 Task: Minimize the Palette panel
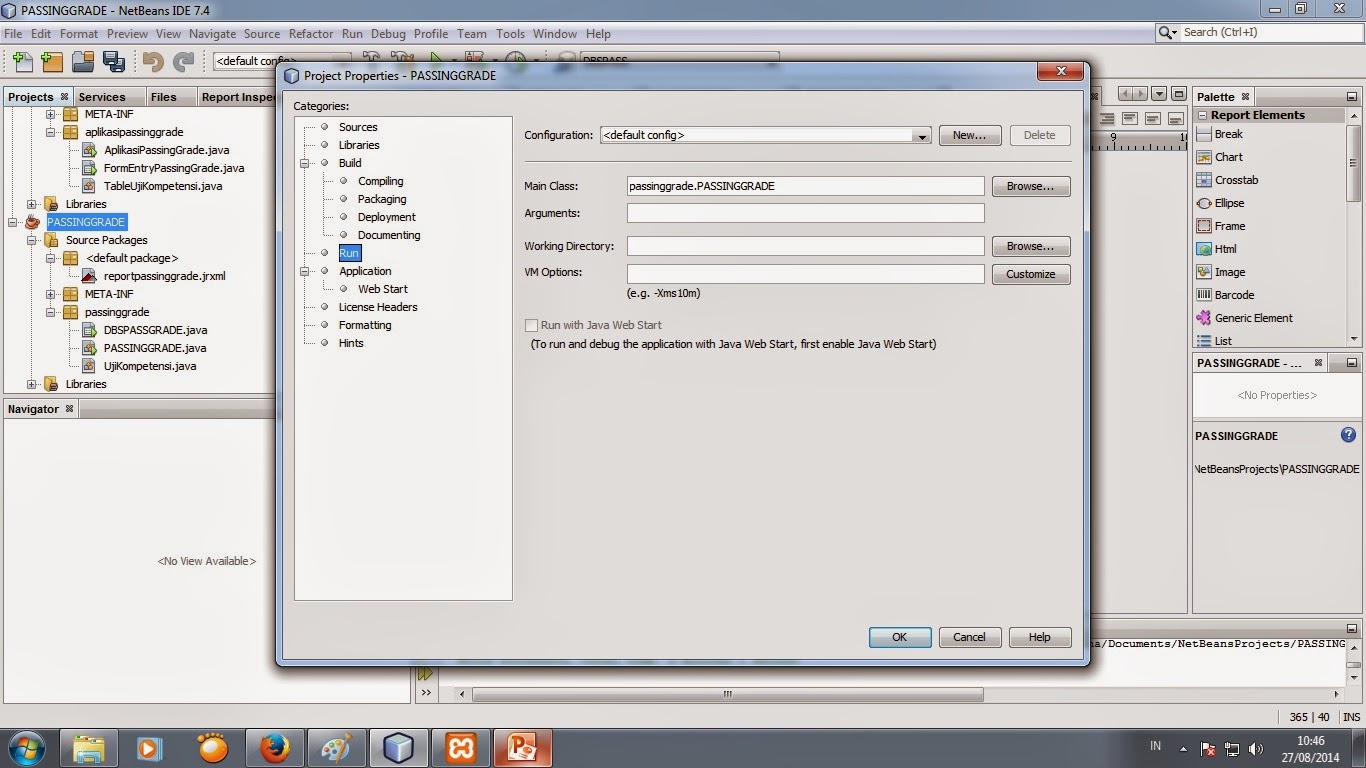[x=1352, y=97]
